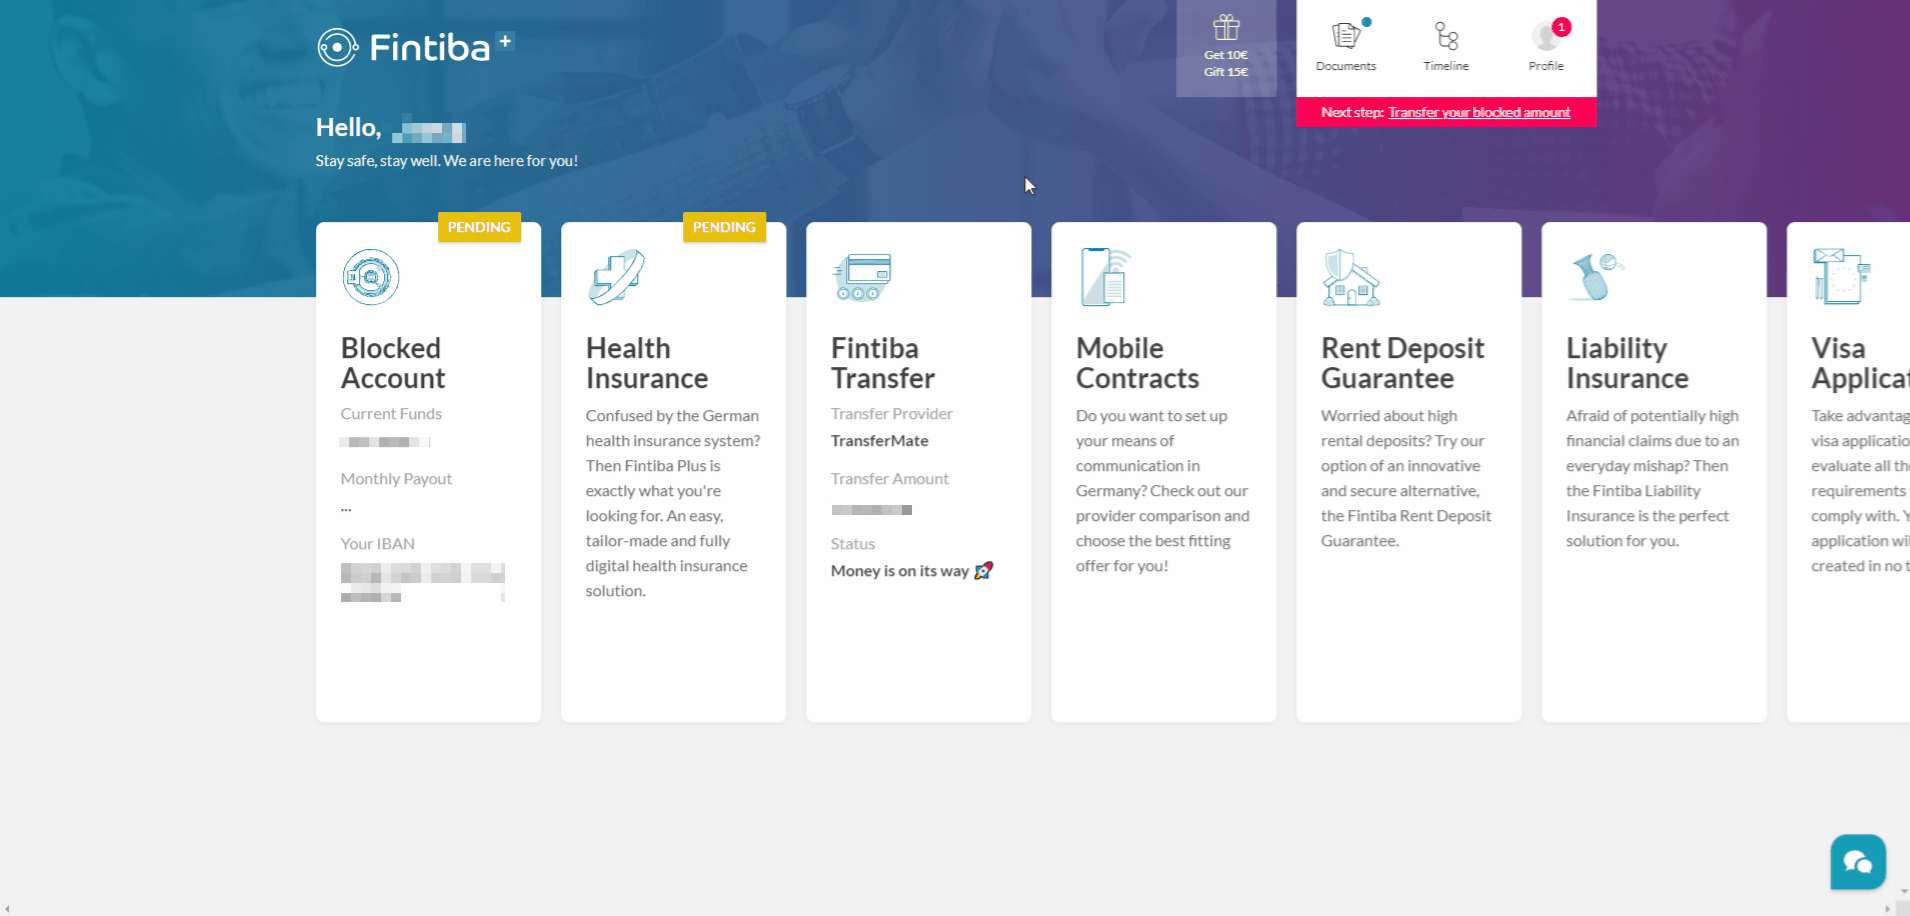The image size is (1910, 916).
Task: Open the Get 10€ Gift 15€ gift icon
Action: (x=1226, y=28)
